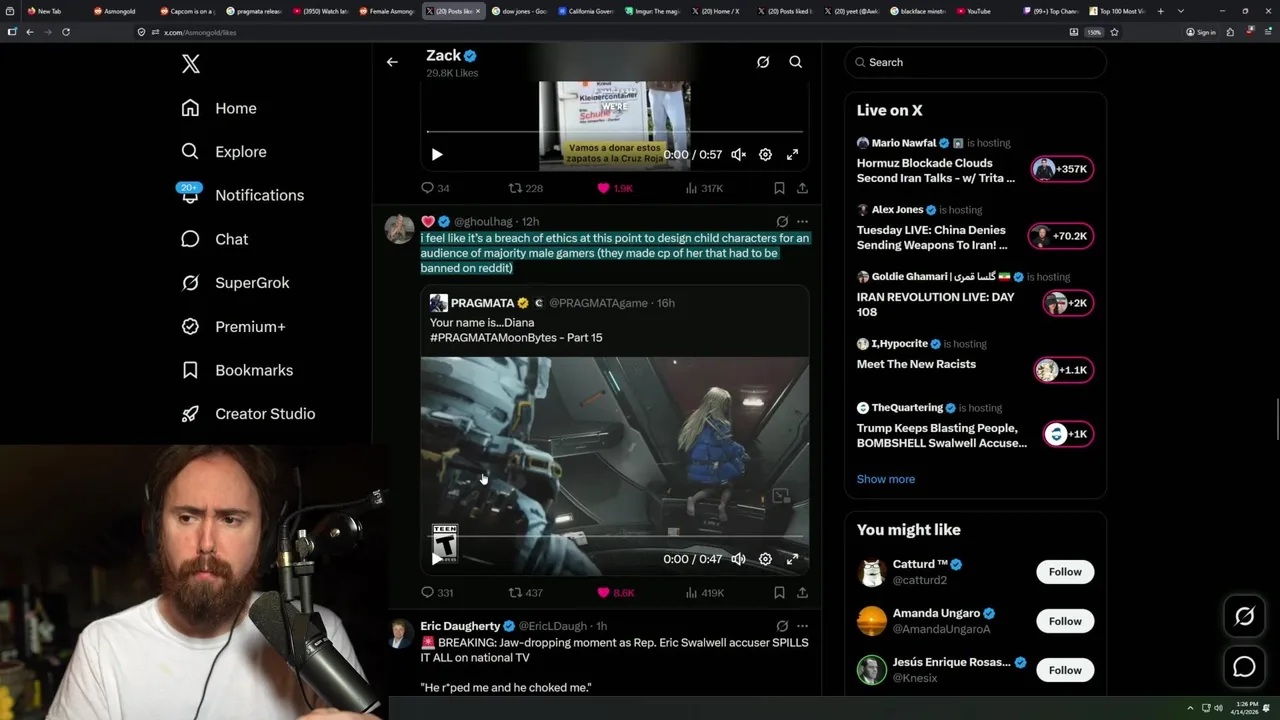This screenshot has height=720, width=1280.
Task: Switch to the YouTube browser tab
Action: tap(979, 11)
